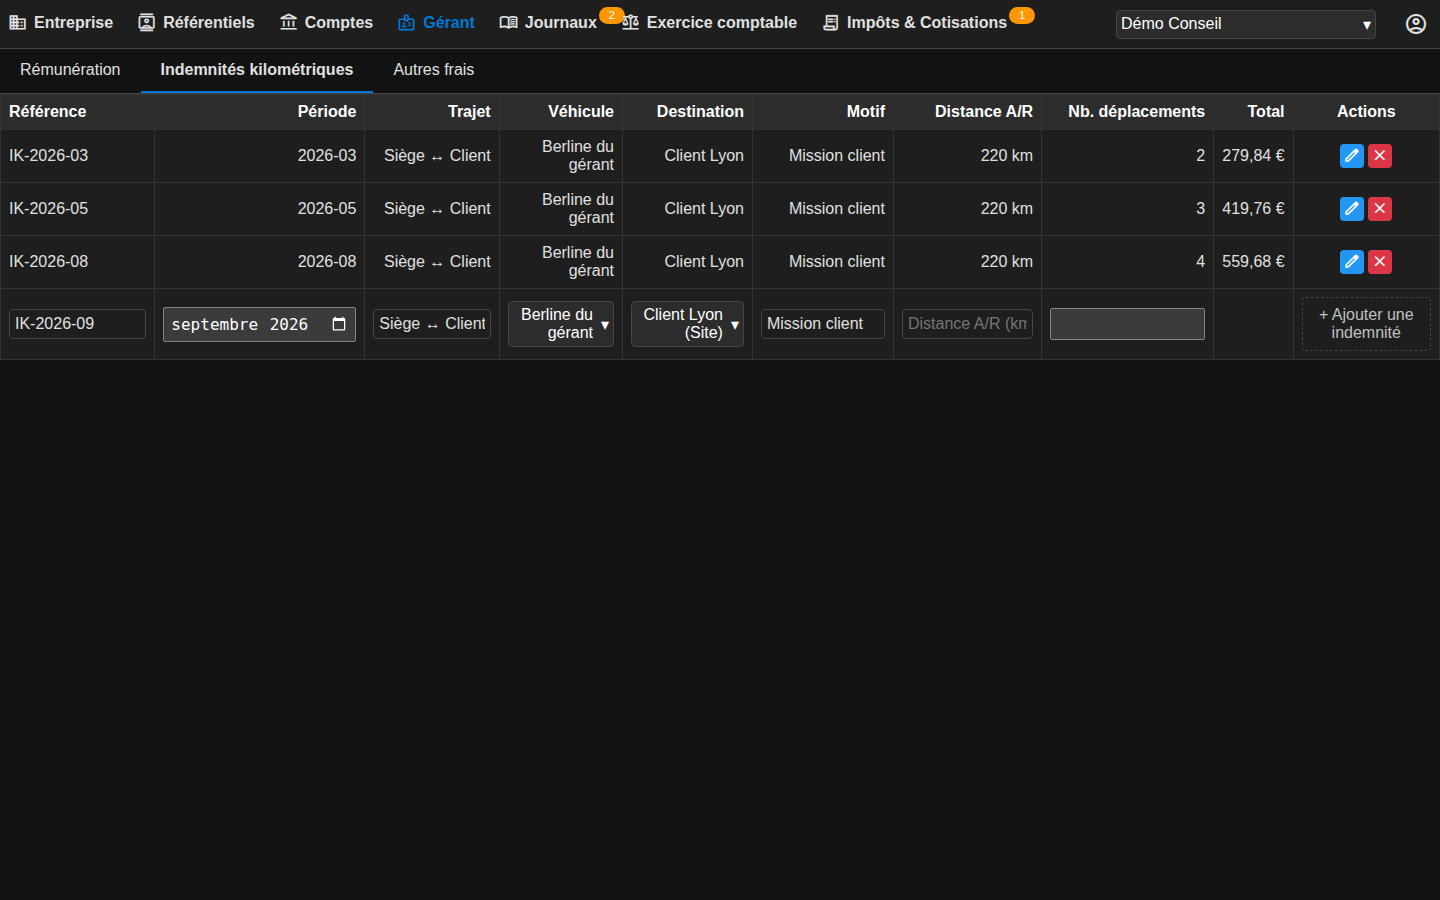Click the Référence column header
The image size is (1440, 900).
click(77, 112)
